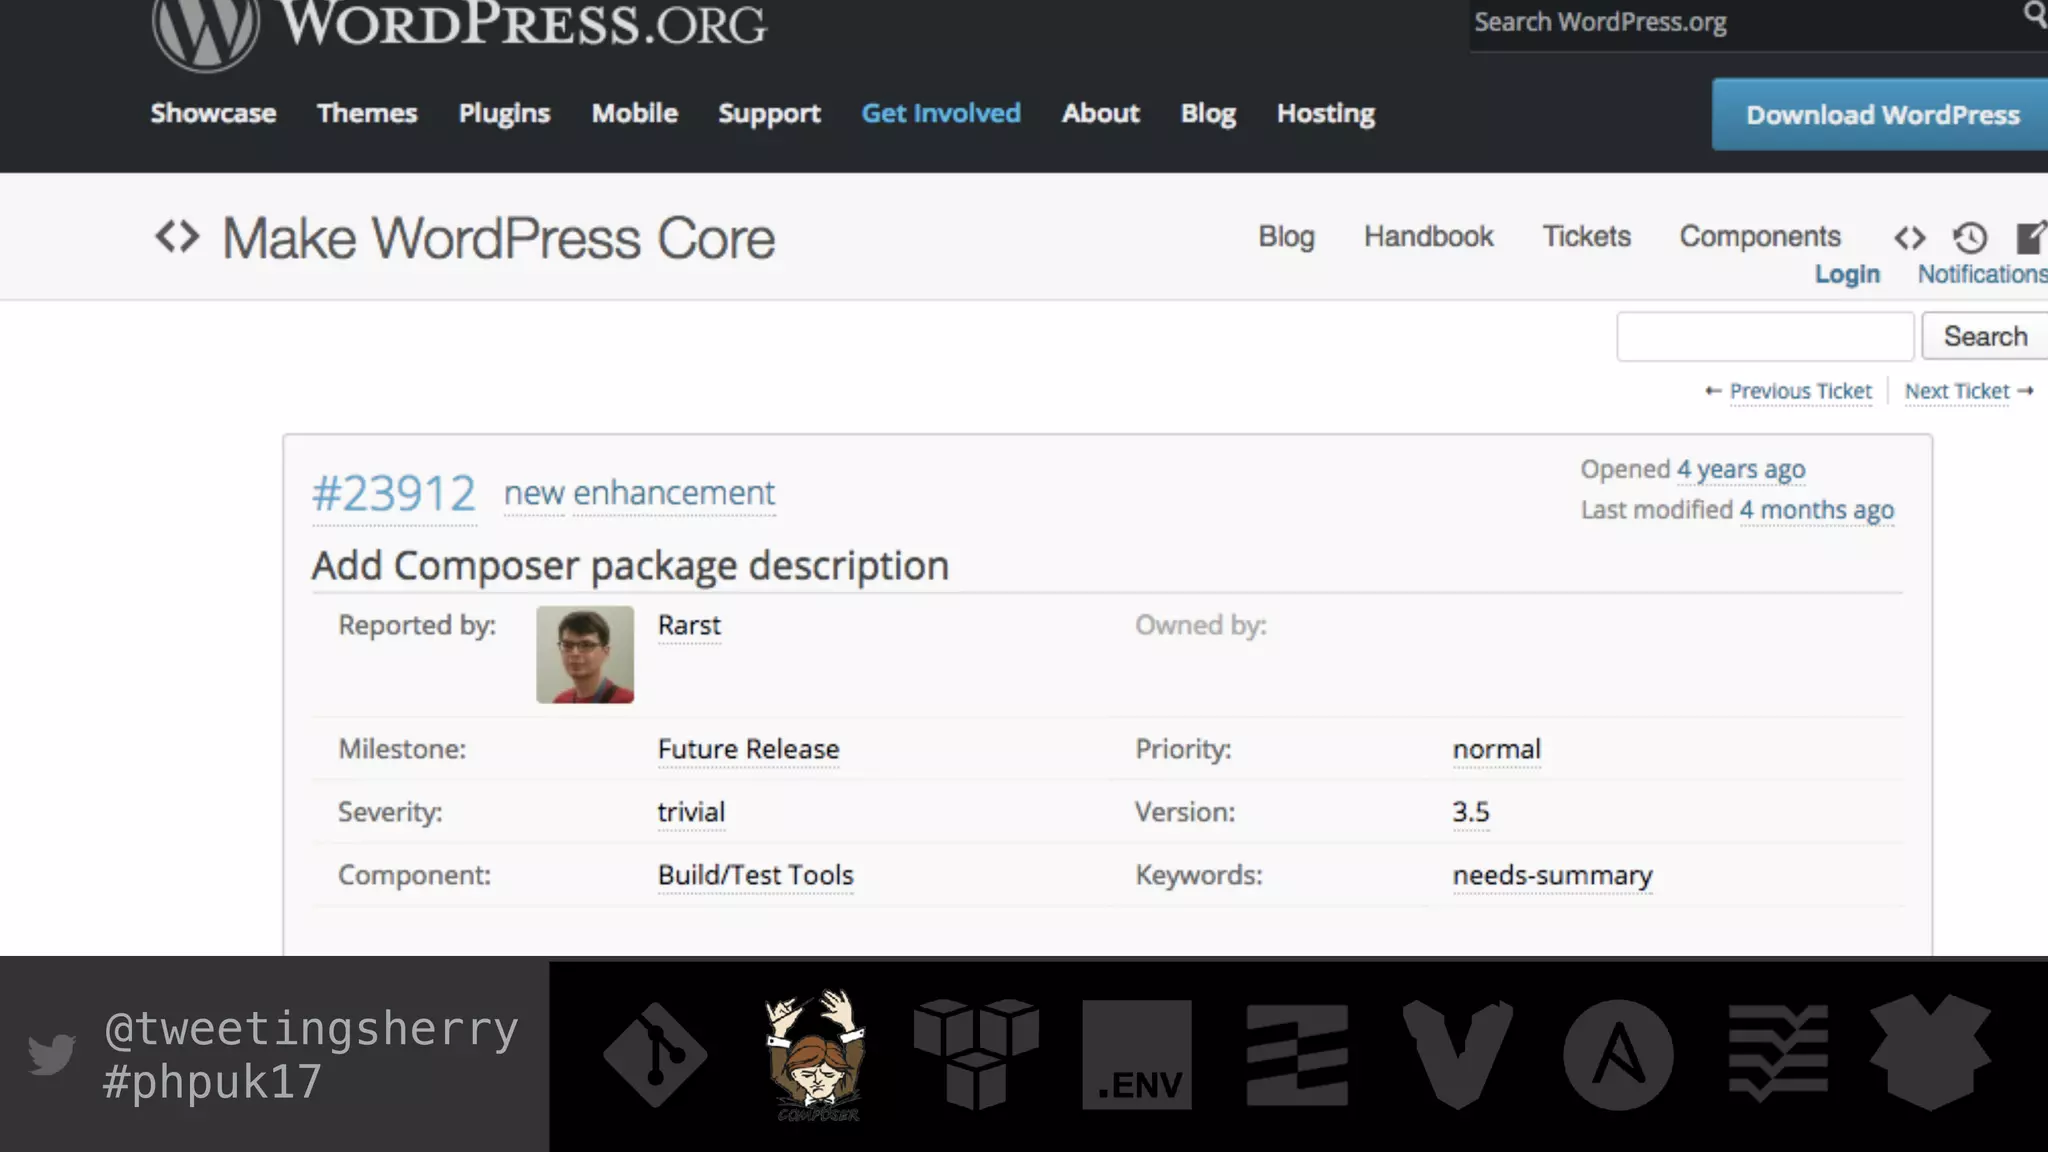The height and width of the screenshot is (1152, 2048).
Task: Click the code brackets icon near Components
Action: 1909,238
